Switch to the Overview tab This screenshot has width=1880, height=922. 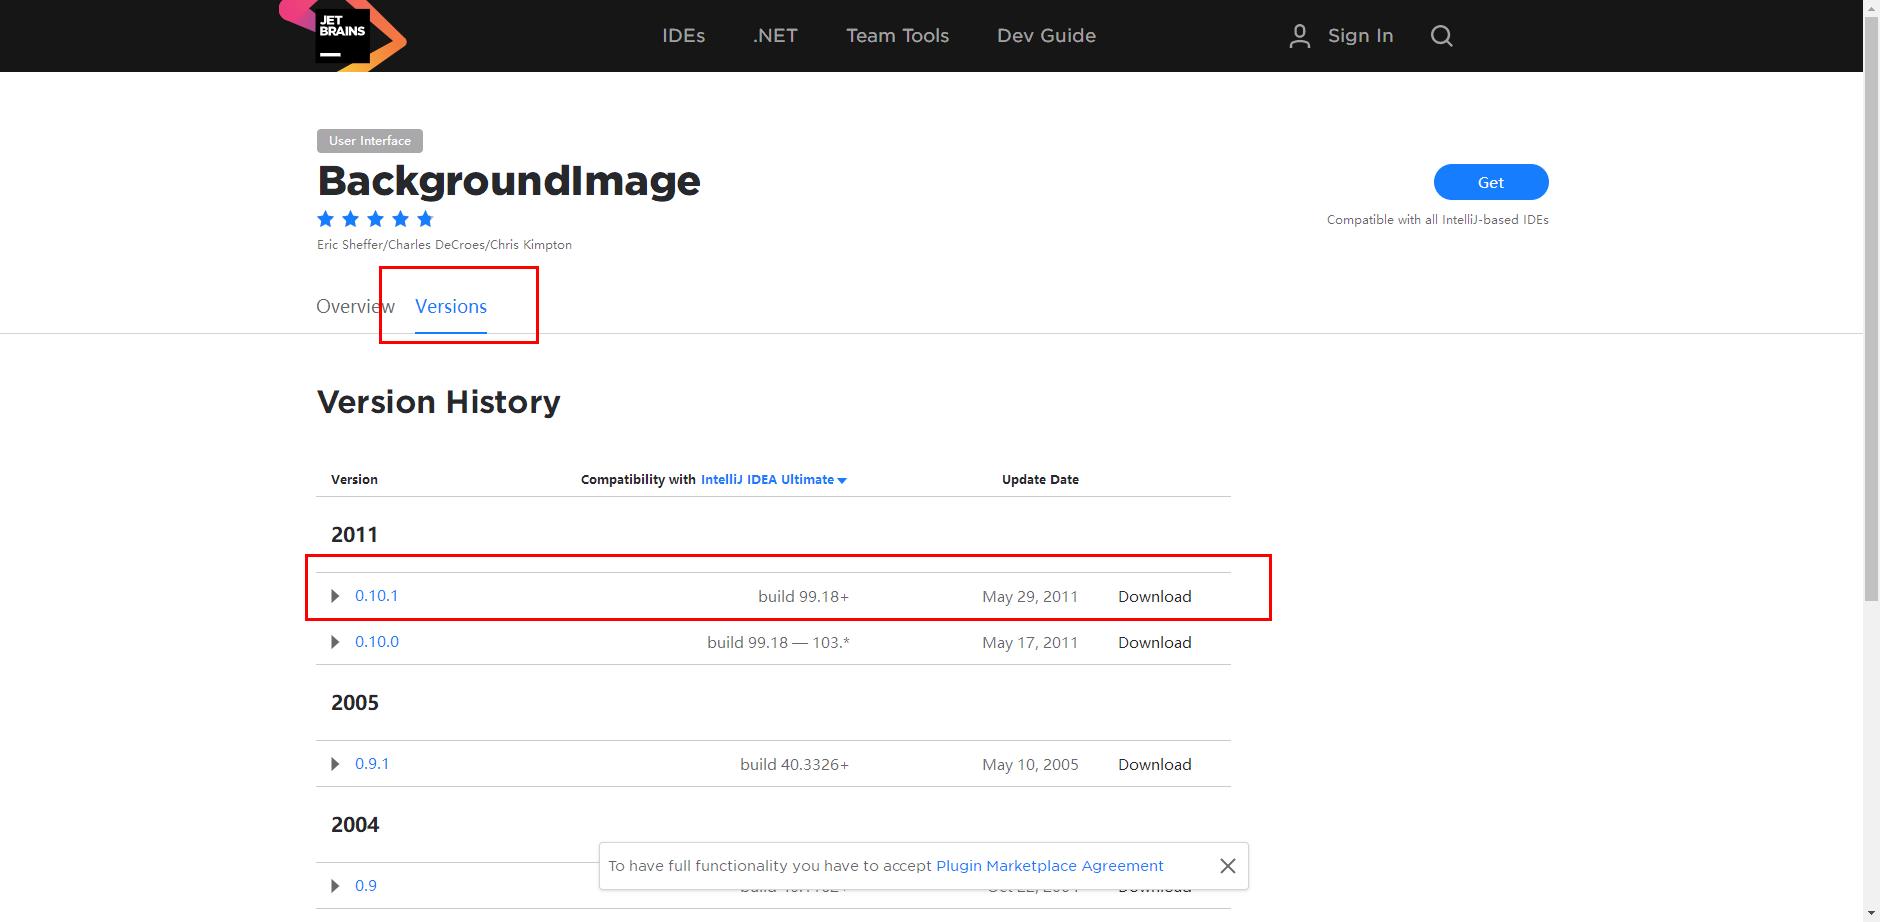(354, 307)
